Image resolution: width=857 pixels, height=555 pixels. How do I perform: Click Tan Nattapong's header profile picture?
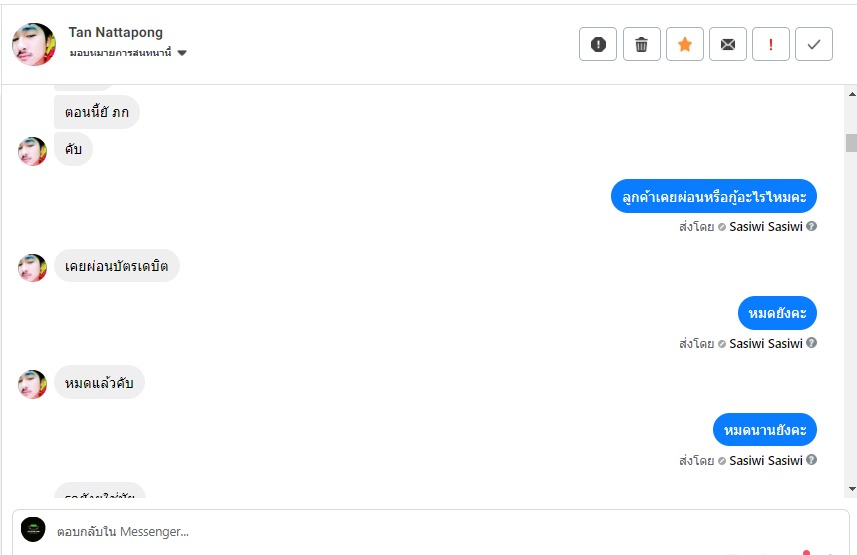coord(33,44)
